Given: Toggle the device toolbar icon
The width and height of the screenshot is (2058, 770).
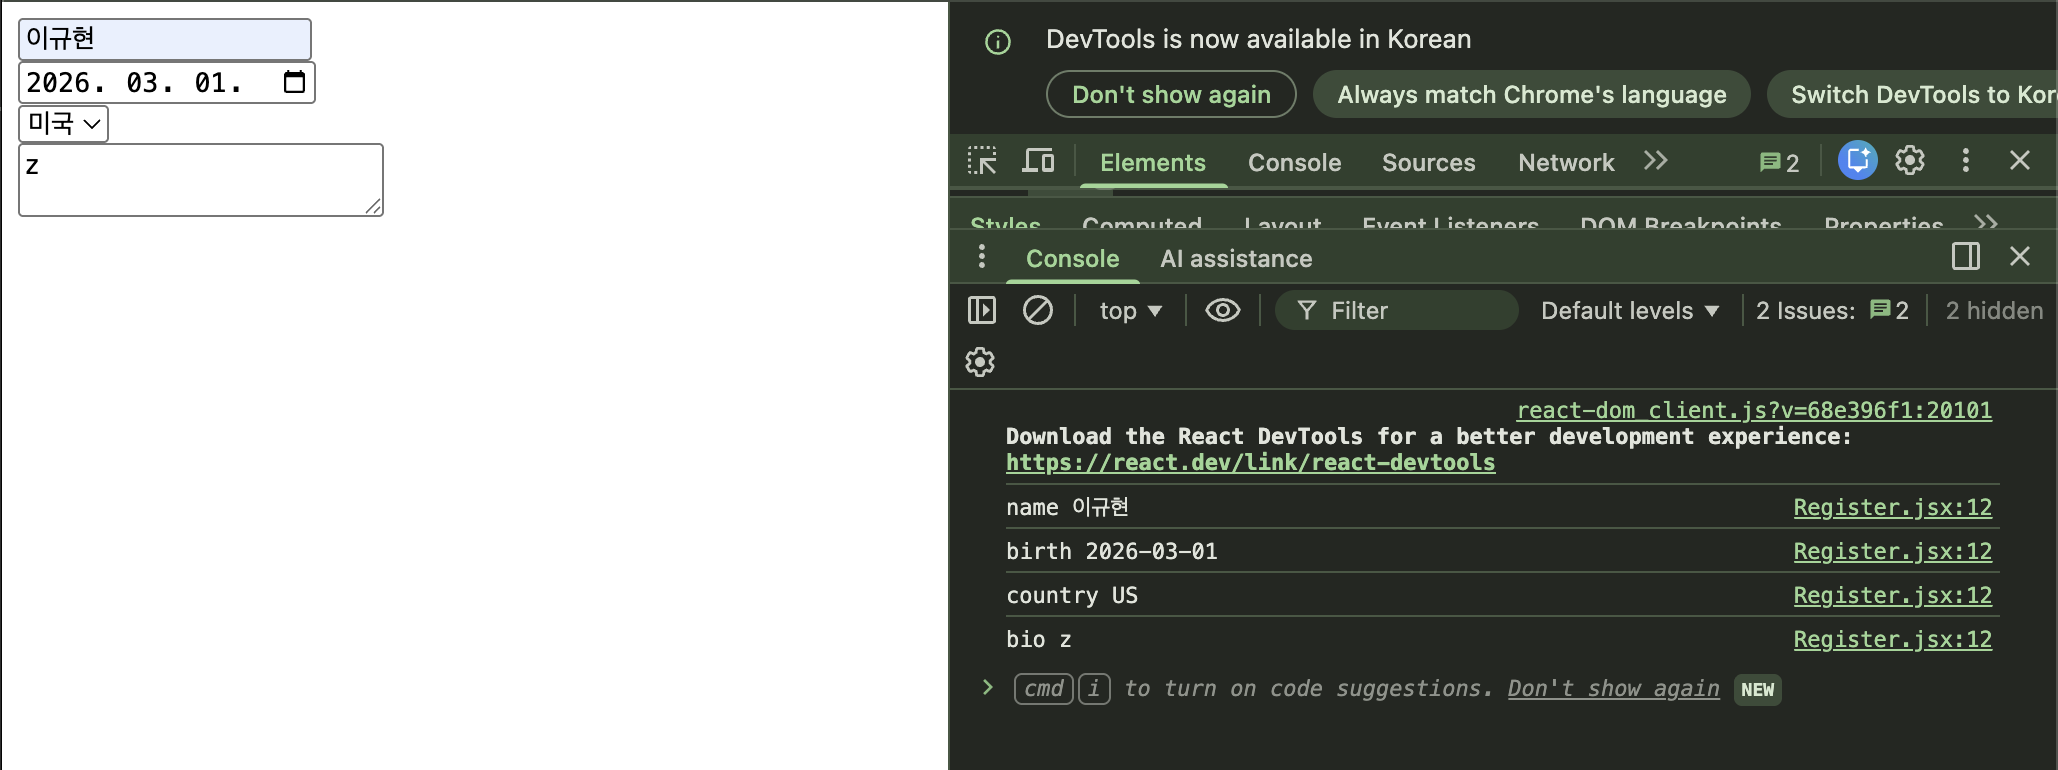Looking at the screenshot, I should (1038, 161).
